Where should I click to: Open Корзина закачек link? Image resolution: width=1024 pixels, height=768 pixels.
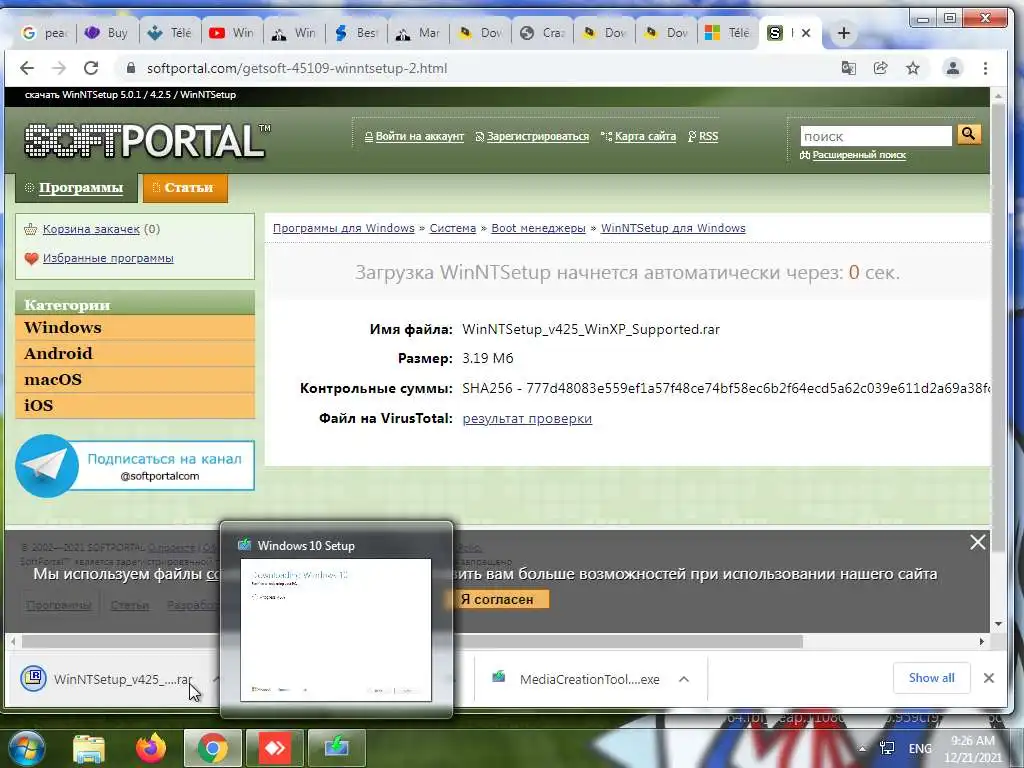tap(91, 229)
